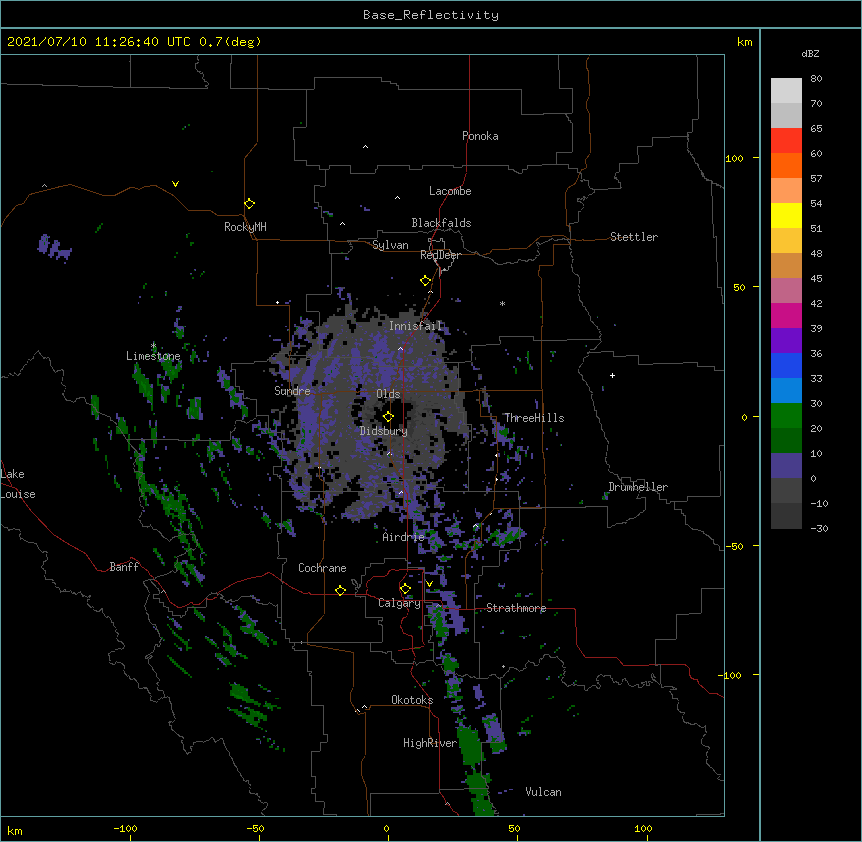Click the yellow V marker northeast of Calgary

click(x=429, y=584)
